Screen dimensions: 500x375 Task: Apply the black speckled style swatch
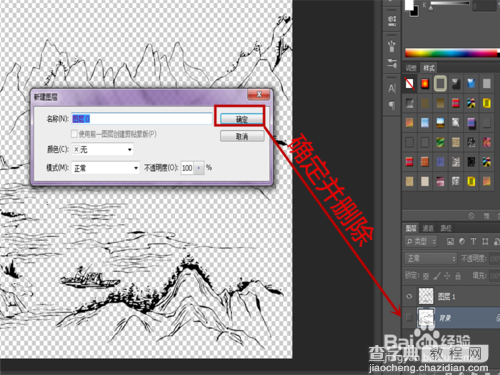click(x=471, y=162)
